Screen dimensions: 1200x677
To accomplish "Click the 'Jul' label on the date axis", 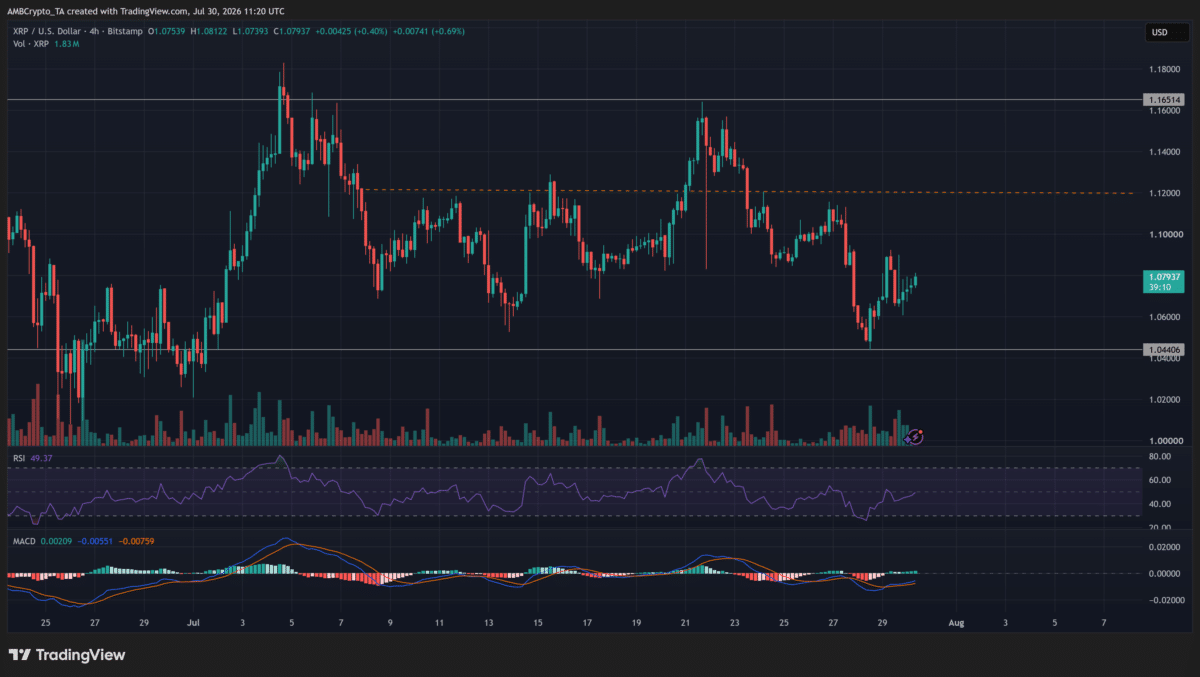I will coord(195,621).
